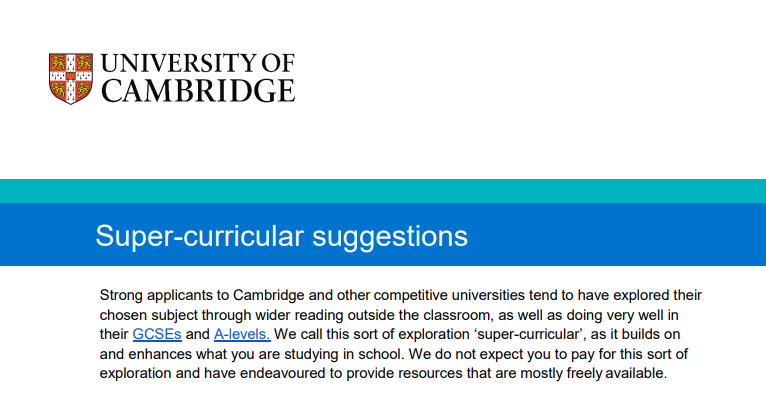
Task: Click the teal stripe above the title banner
Action: click(383, 191)
